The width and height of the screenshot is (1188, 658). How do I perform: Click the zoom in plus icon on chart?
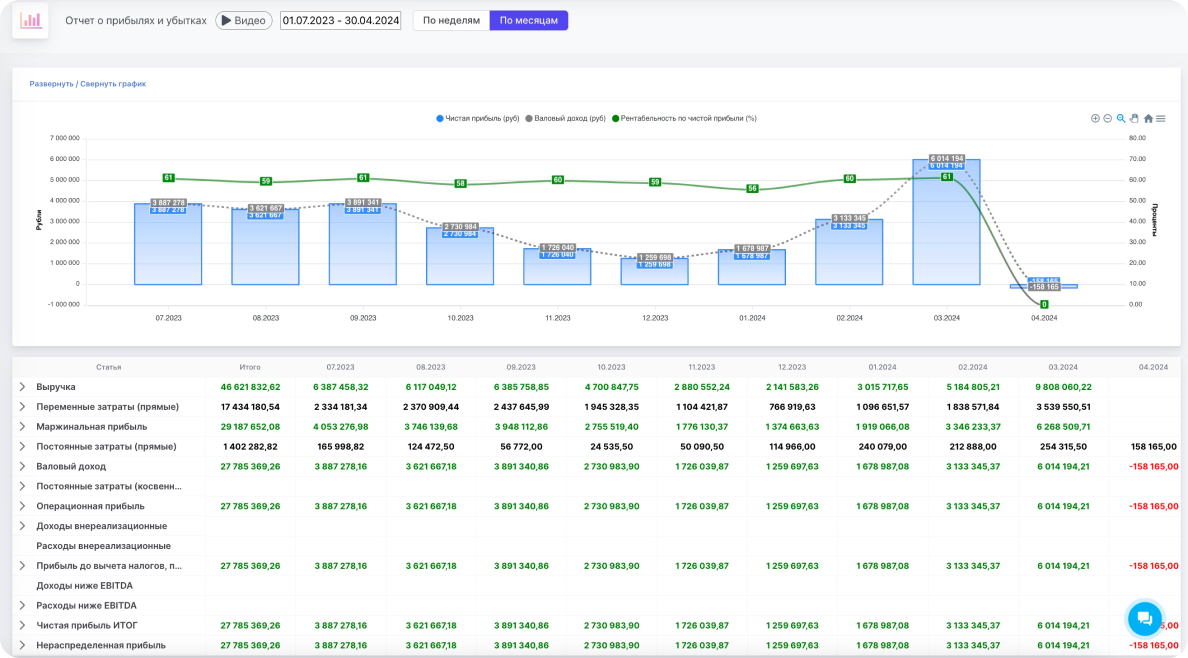point(1095,118)
